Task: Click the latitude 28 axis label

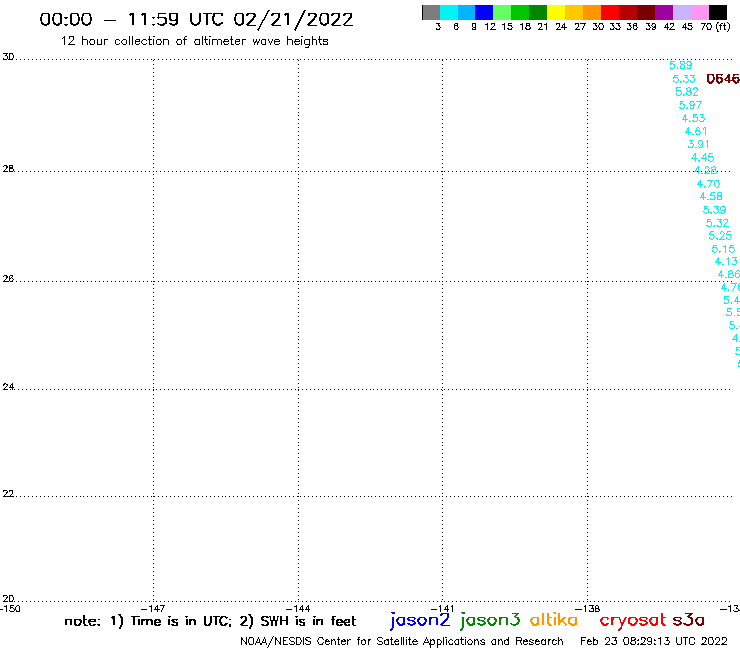Action: pos(8,168)
